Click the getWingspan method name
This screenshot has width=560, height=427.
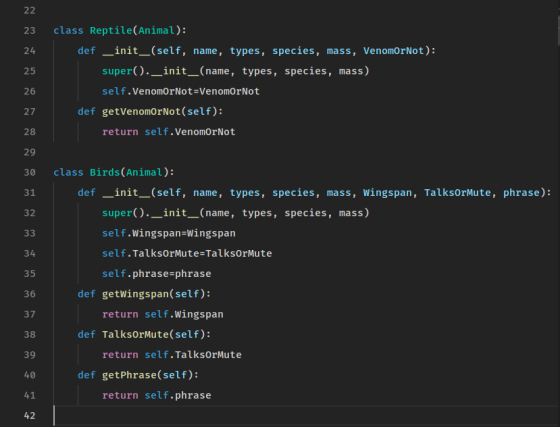click(x=135, y=294)
